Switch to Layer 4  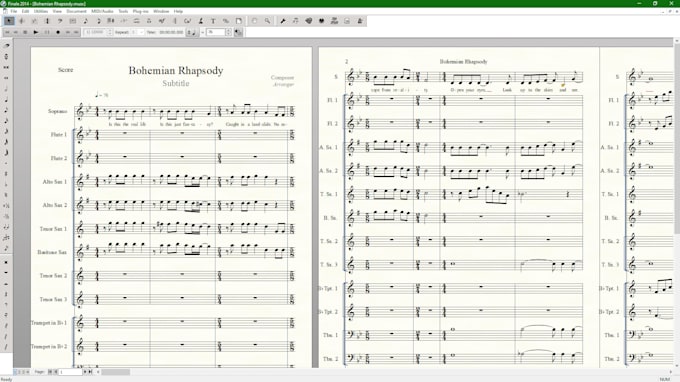[x=28, y=372]
